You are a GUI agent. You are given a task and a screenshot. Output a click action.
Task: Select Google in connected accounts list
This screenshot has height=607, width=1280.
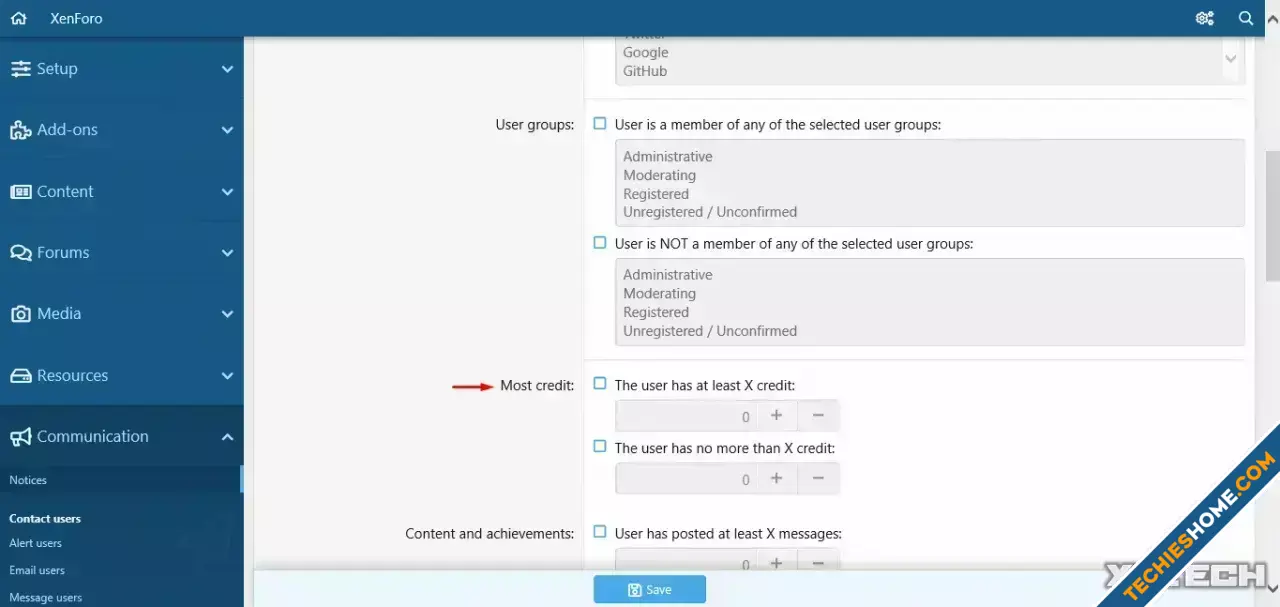tap(645, 52)
